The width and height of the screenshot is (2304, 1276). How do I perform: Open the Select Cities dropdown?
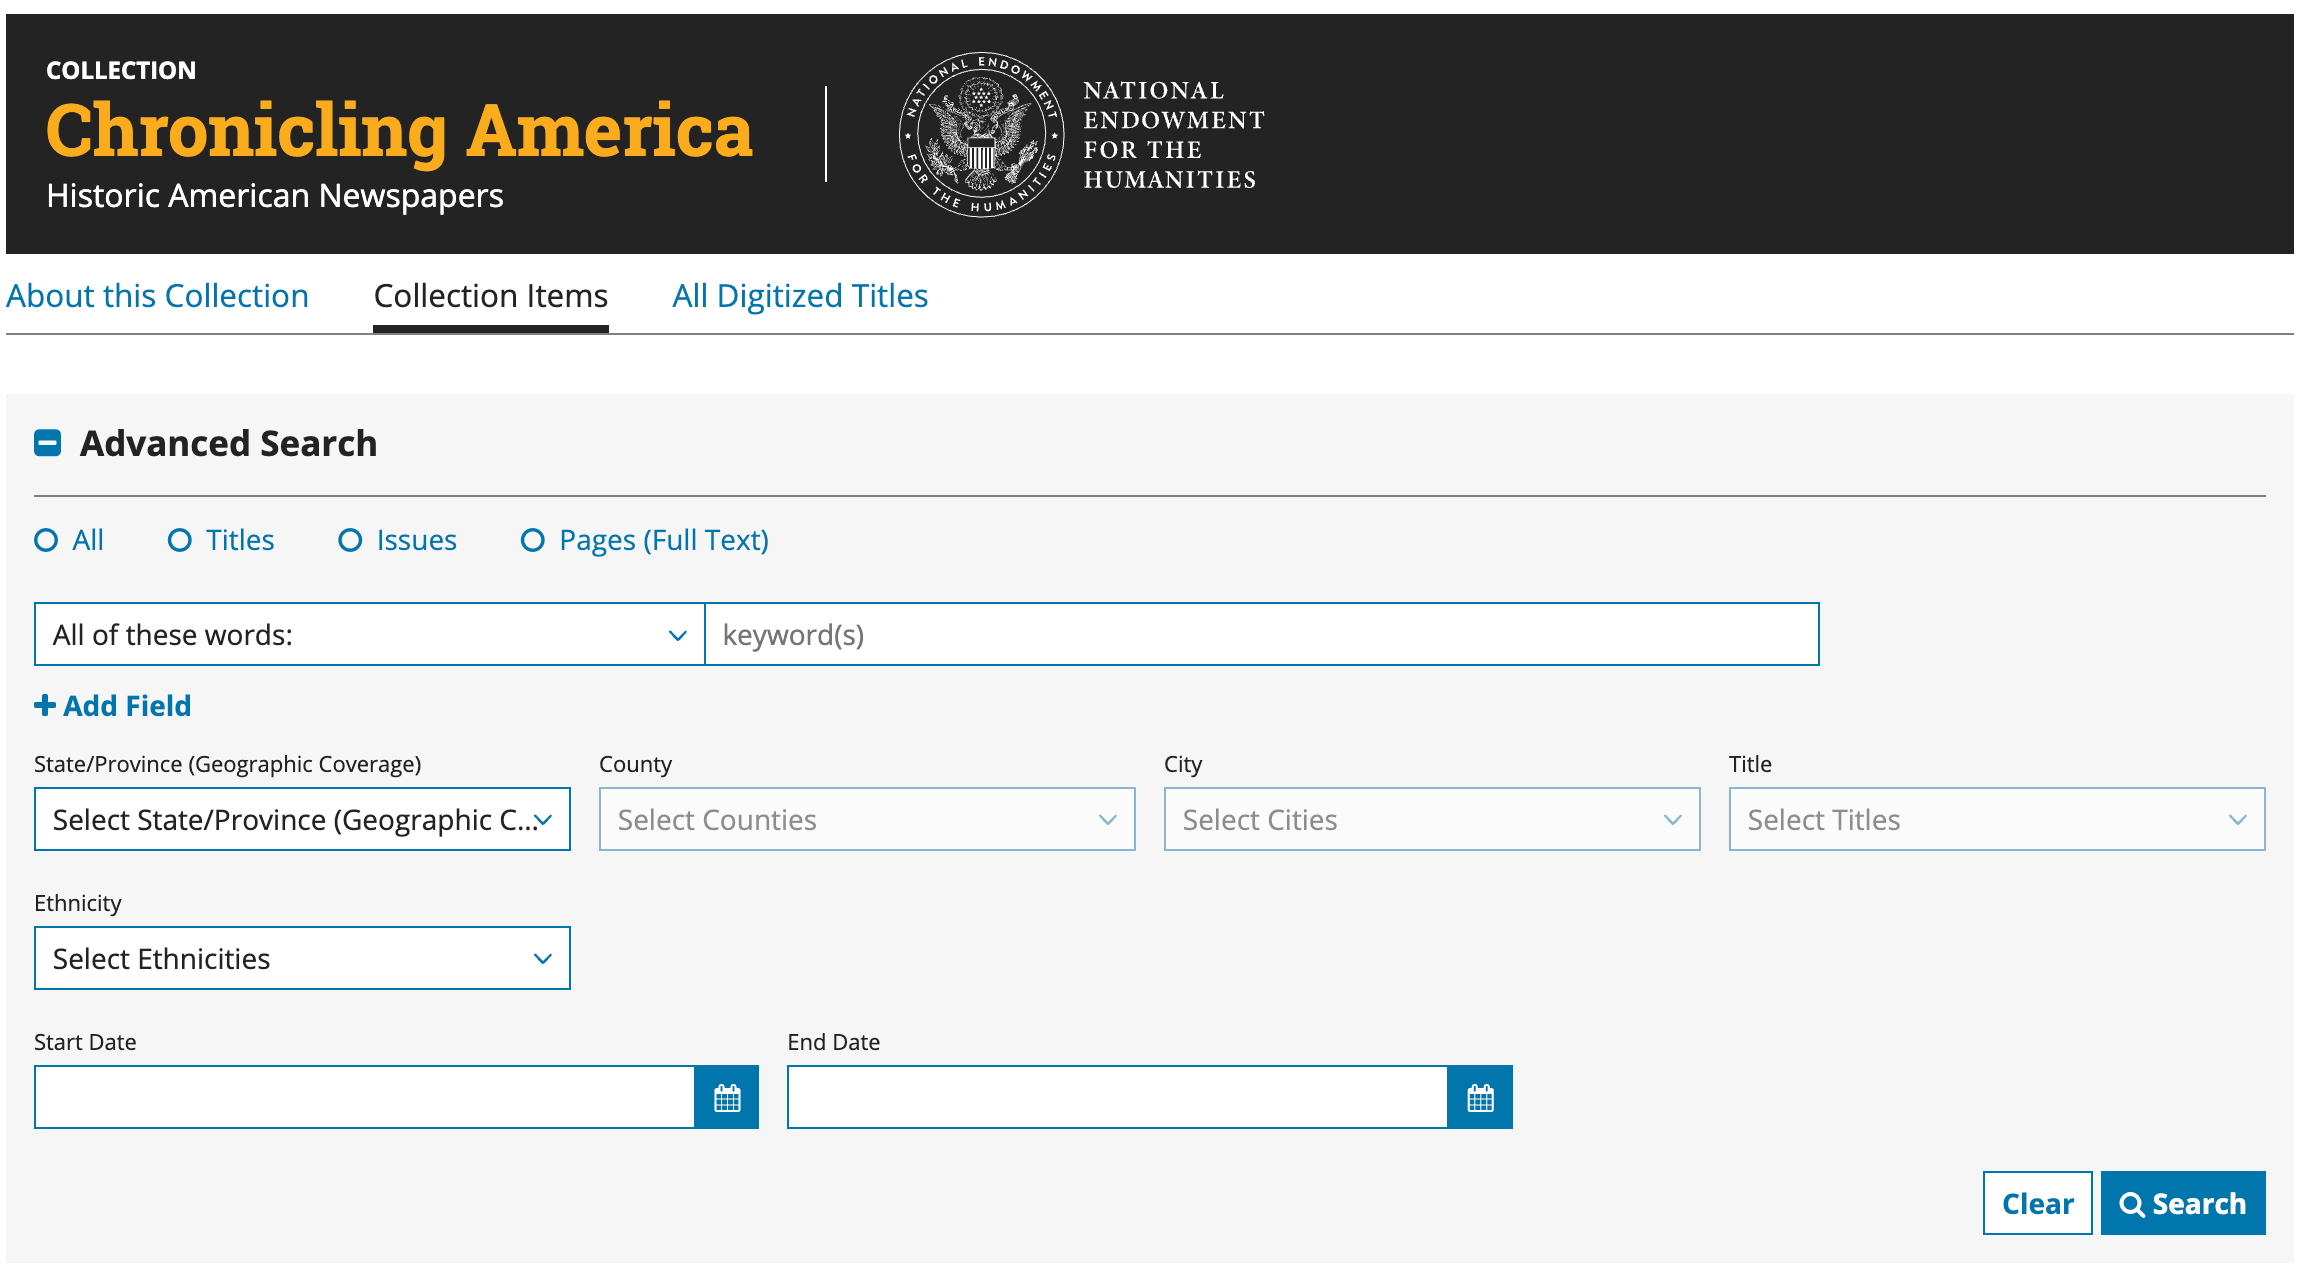coord(1431,820)
